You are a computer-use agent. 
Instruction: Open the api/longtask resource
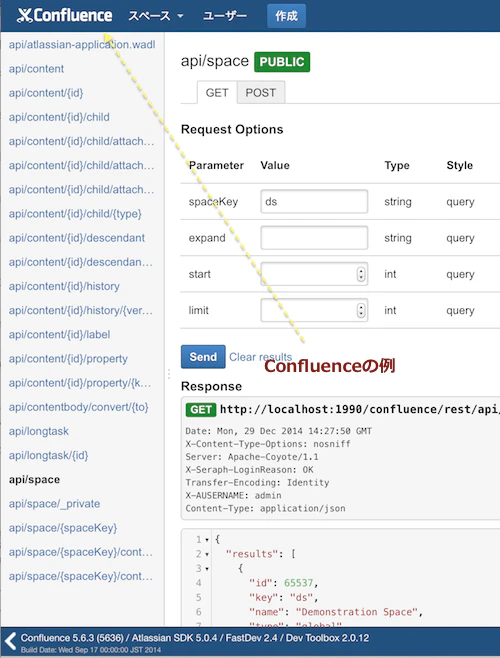[x=39, y=431]
